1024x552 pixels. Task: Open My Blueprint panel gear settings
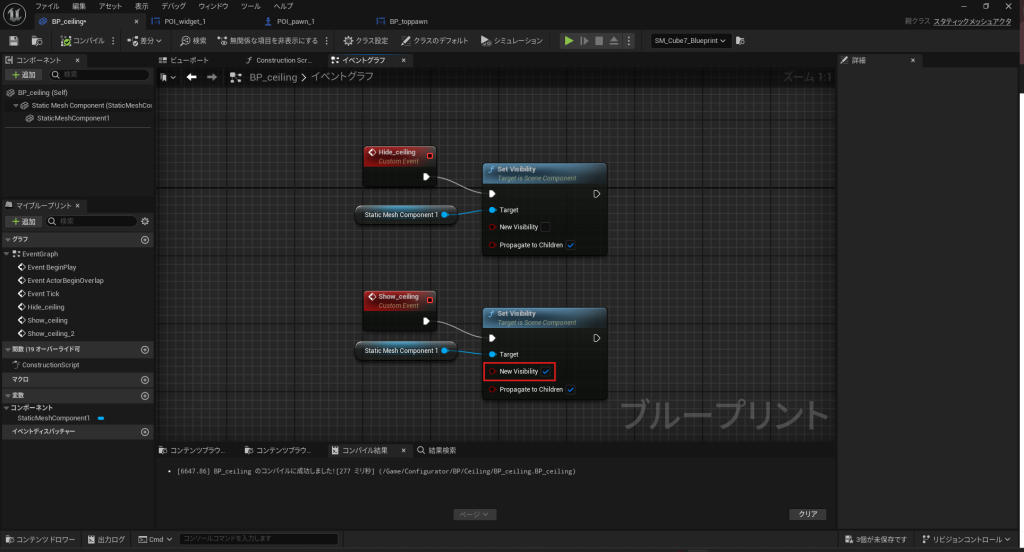145,221
